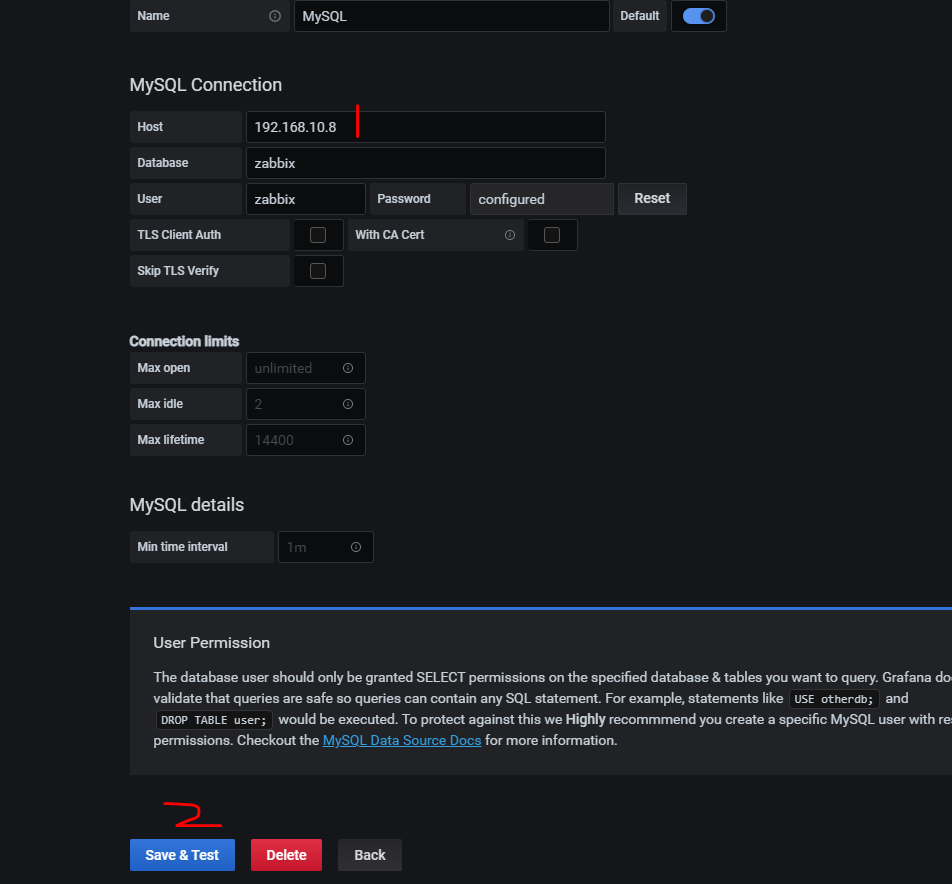Tick the Skip TLS Verify checkbox
The height and width of the screenshot is (884, 952).
(x=318, y=271)
